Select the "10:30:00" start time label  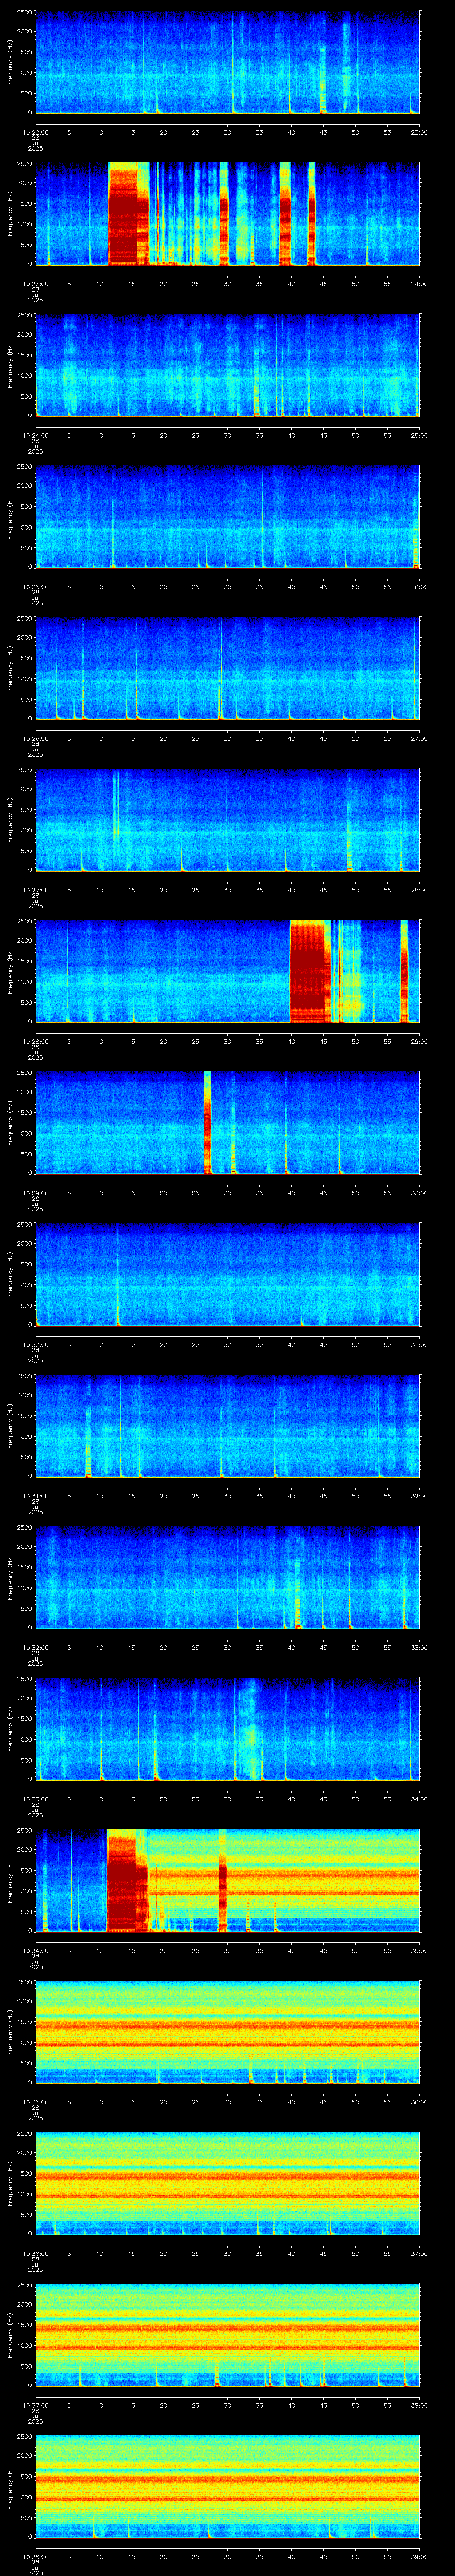(35, 1344)
